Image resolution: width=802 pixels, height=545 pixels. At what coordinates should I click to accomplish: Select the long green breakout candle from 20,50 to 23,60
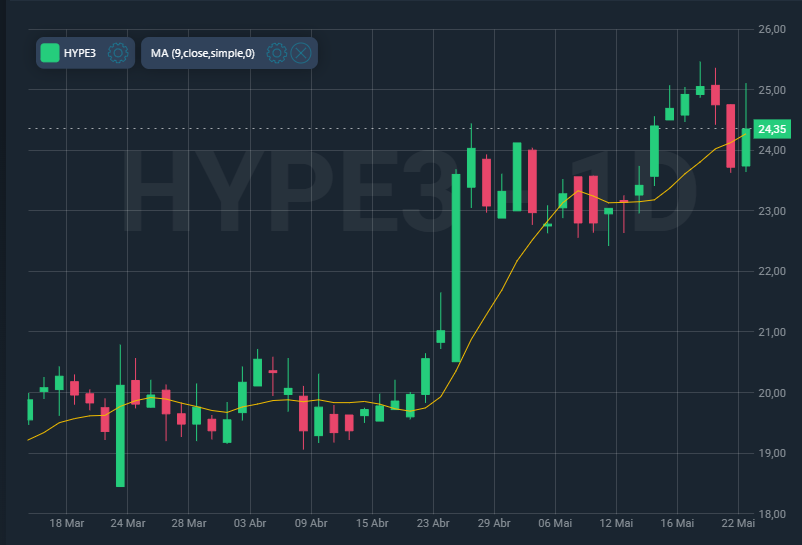(456, 268)
